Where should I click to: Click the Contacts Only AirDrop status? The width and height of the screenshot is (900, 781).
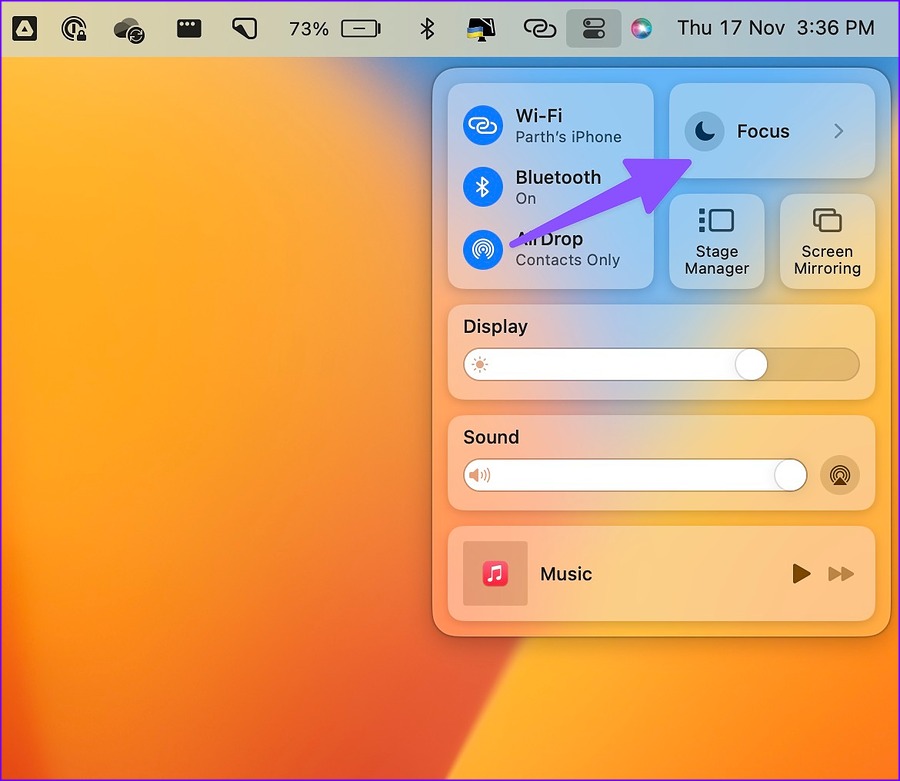(x=568, y=260)
